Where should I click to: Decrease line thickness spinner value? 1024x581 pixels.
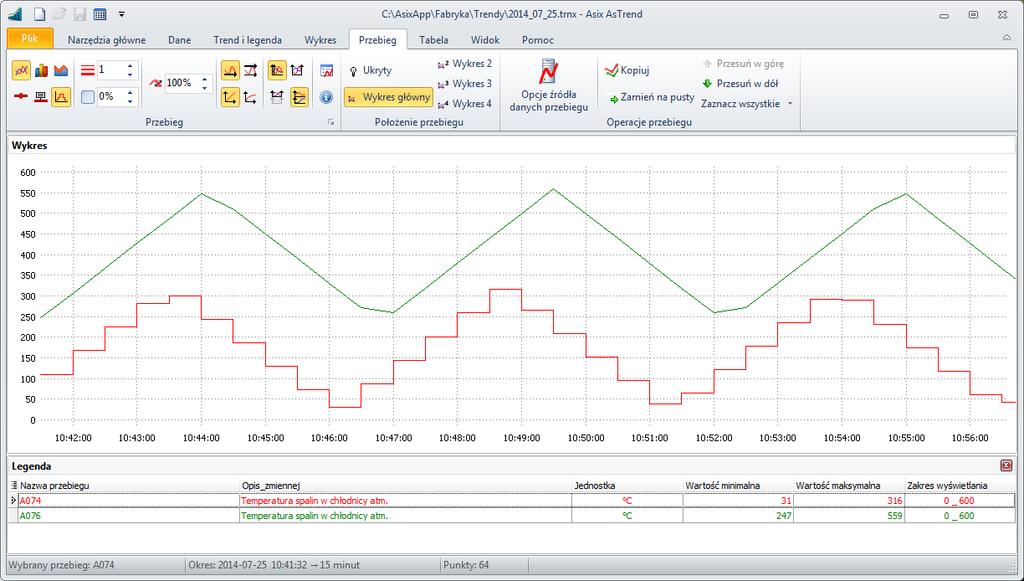130,74
